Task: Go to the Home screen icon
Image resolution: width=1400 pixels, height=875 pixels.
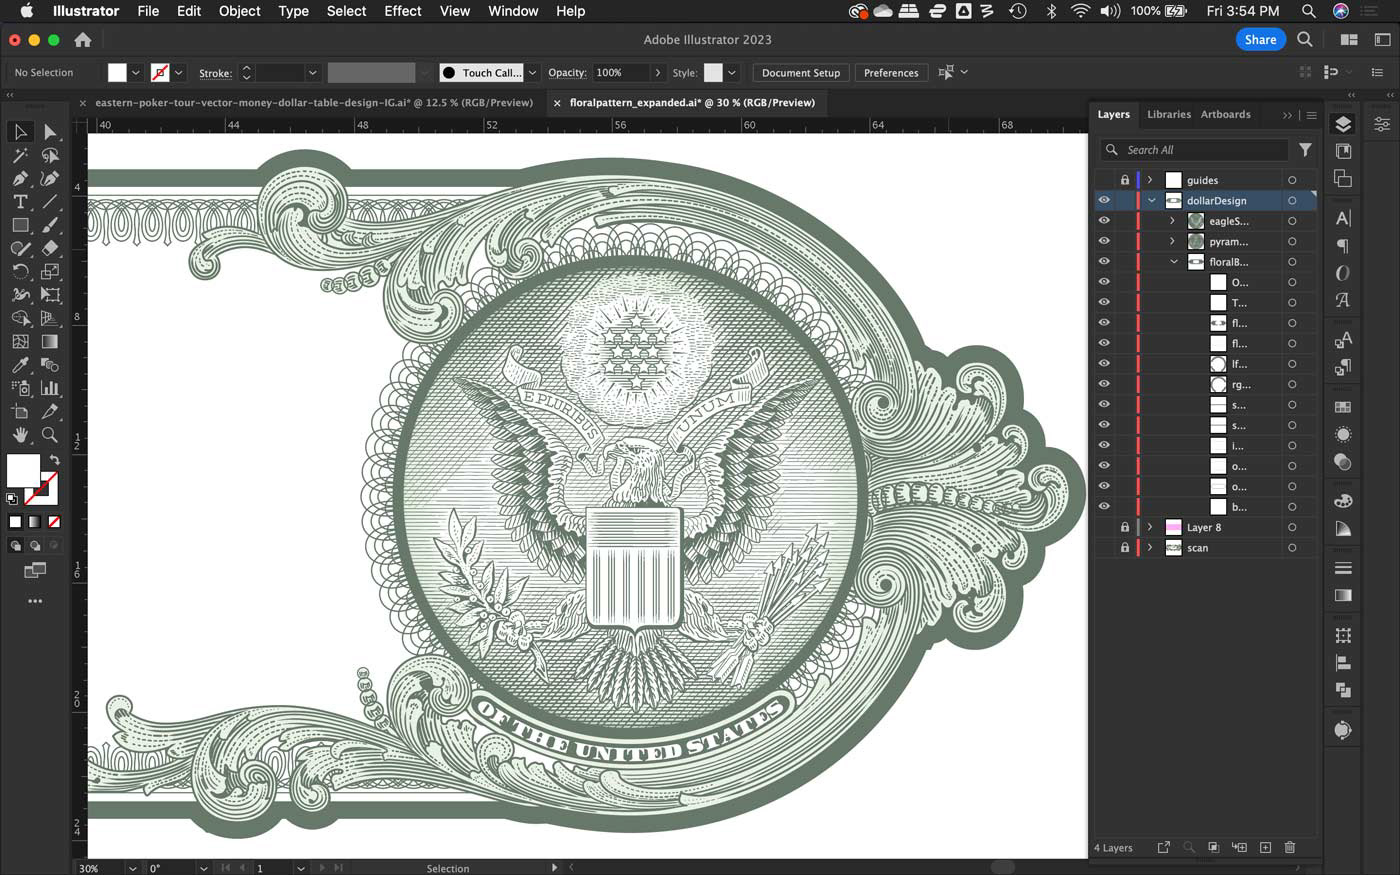Action: pyautogui.click(x=83, y=40)
